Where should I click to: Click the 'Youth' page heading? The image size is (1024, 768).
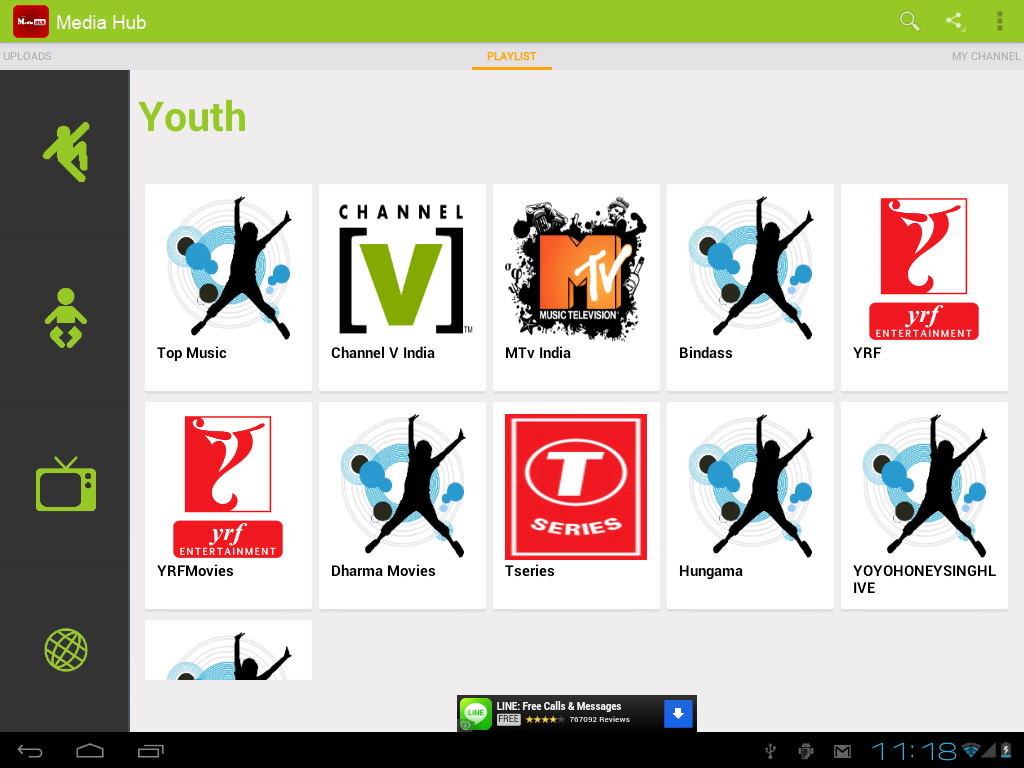pos(193,117)
